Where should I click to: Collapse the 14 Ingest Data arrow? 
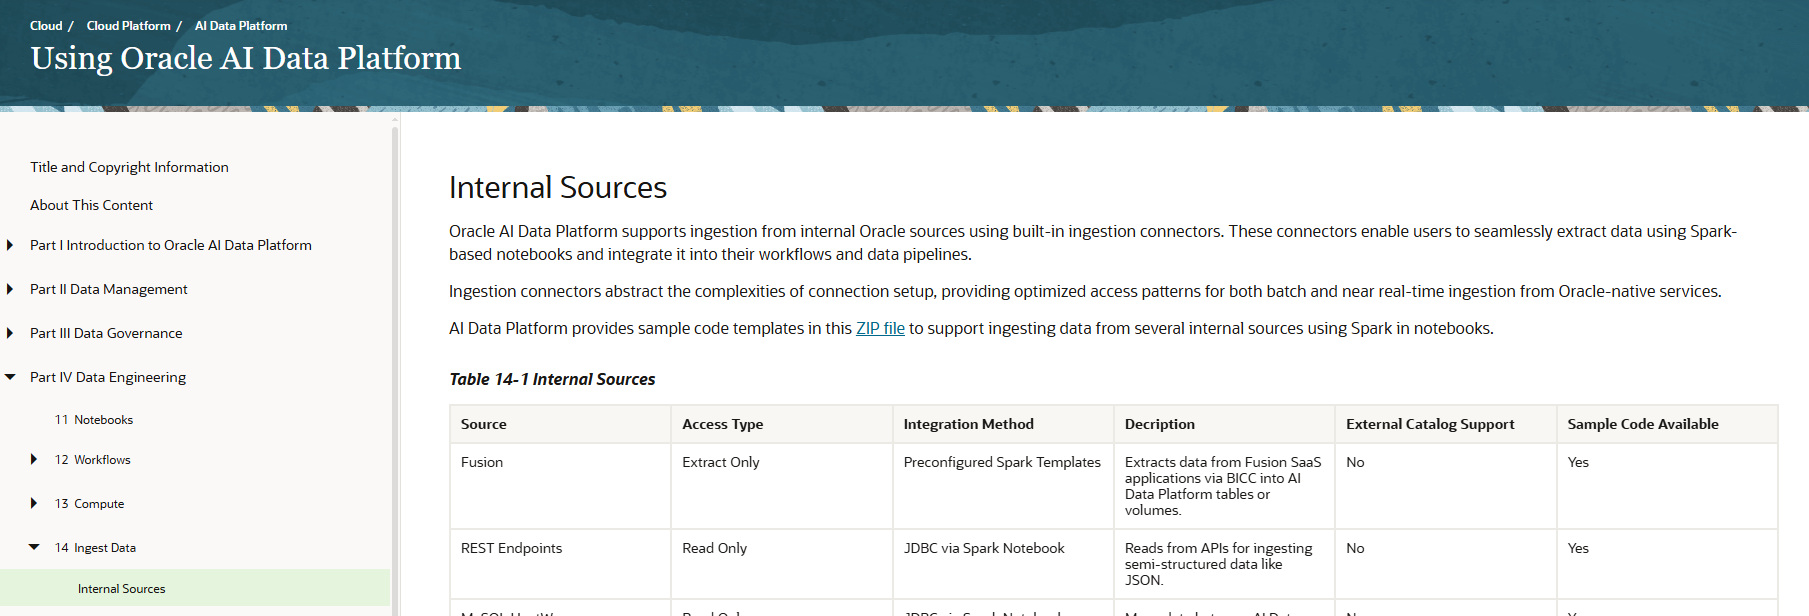tap(34, 548)
